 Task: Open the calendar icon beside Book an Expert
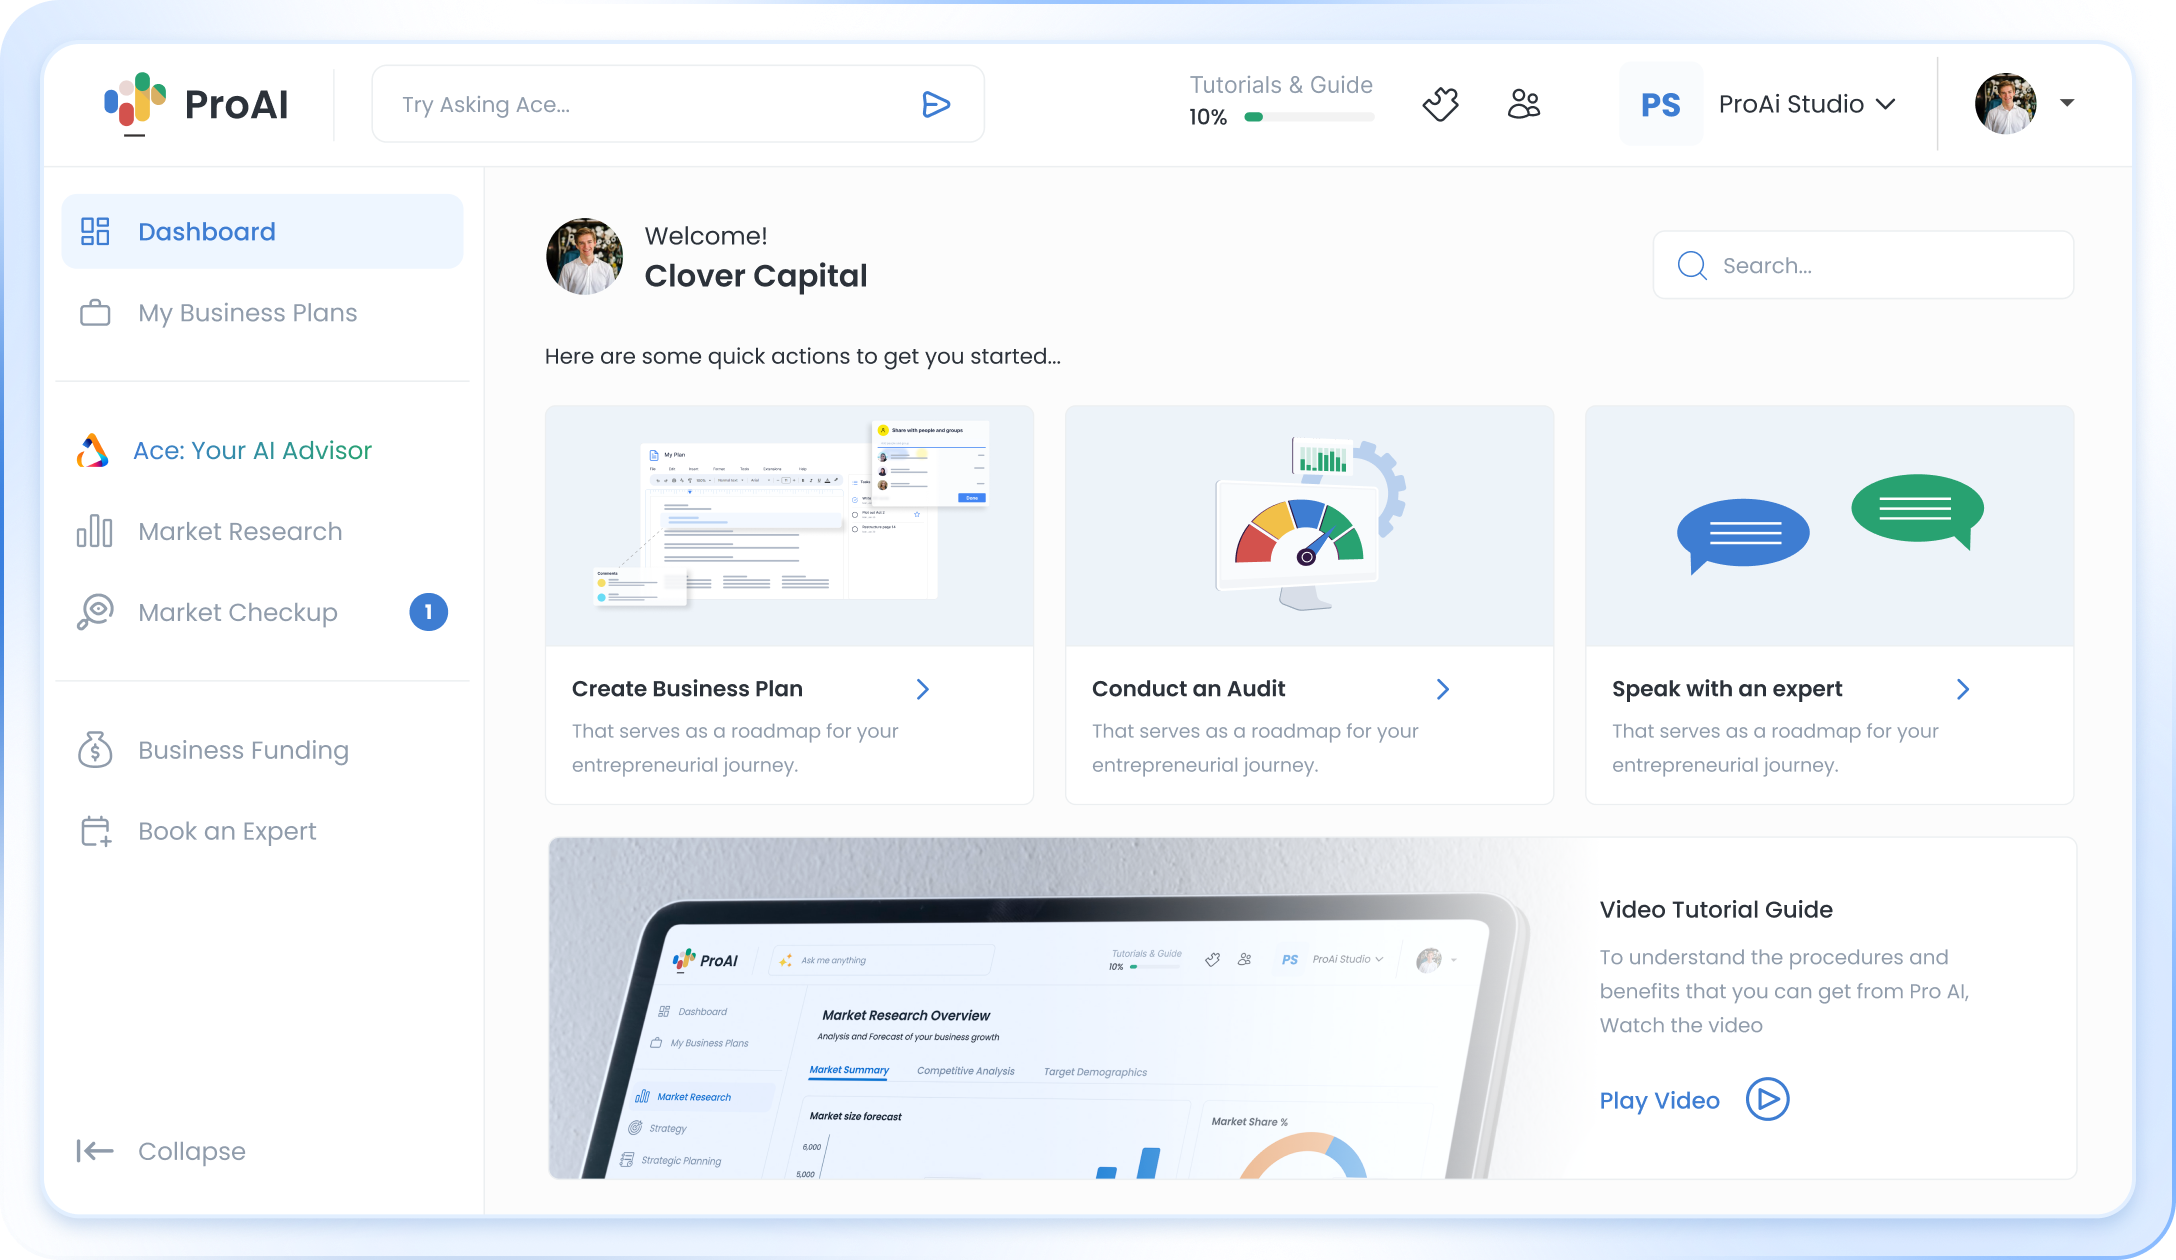(95, 830)
